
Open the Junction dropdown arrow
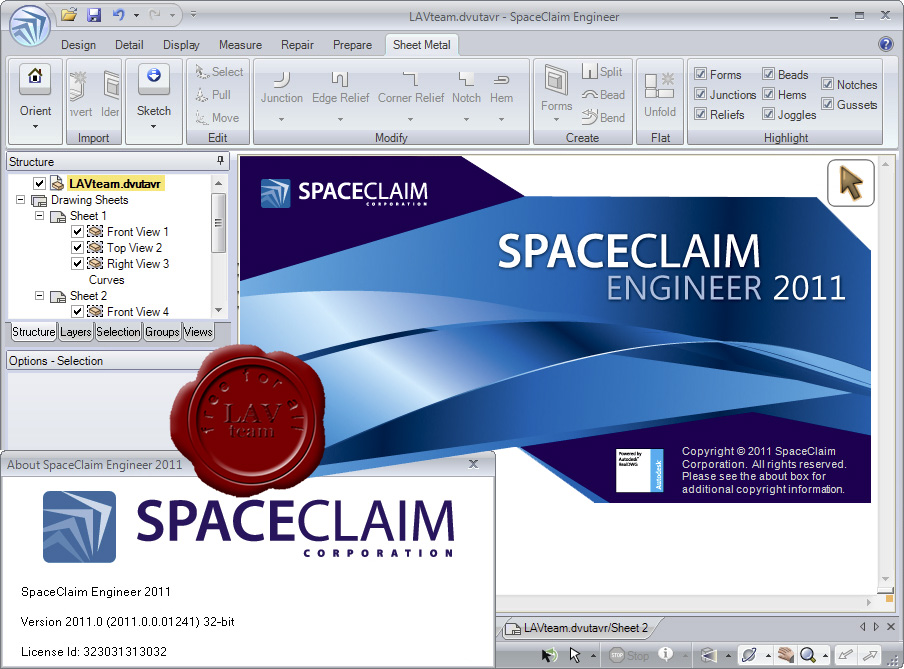coord(281,119)
